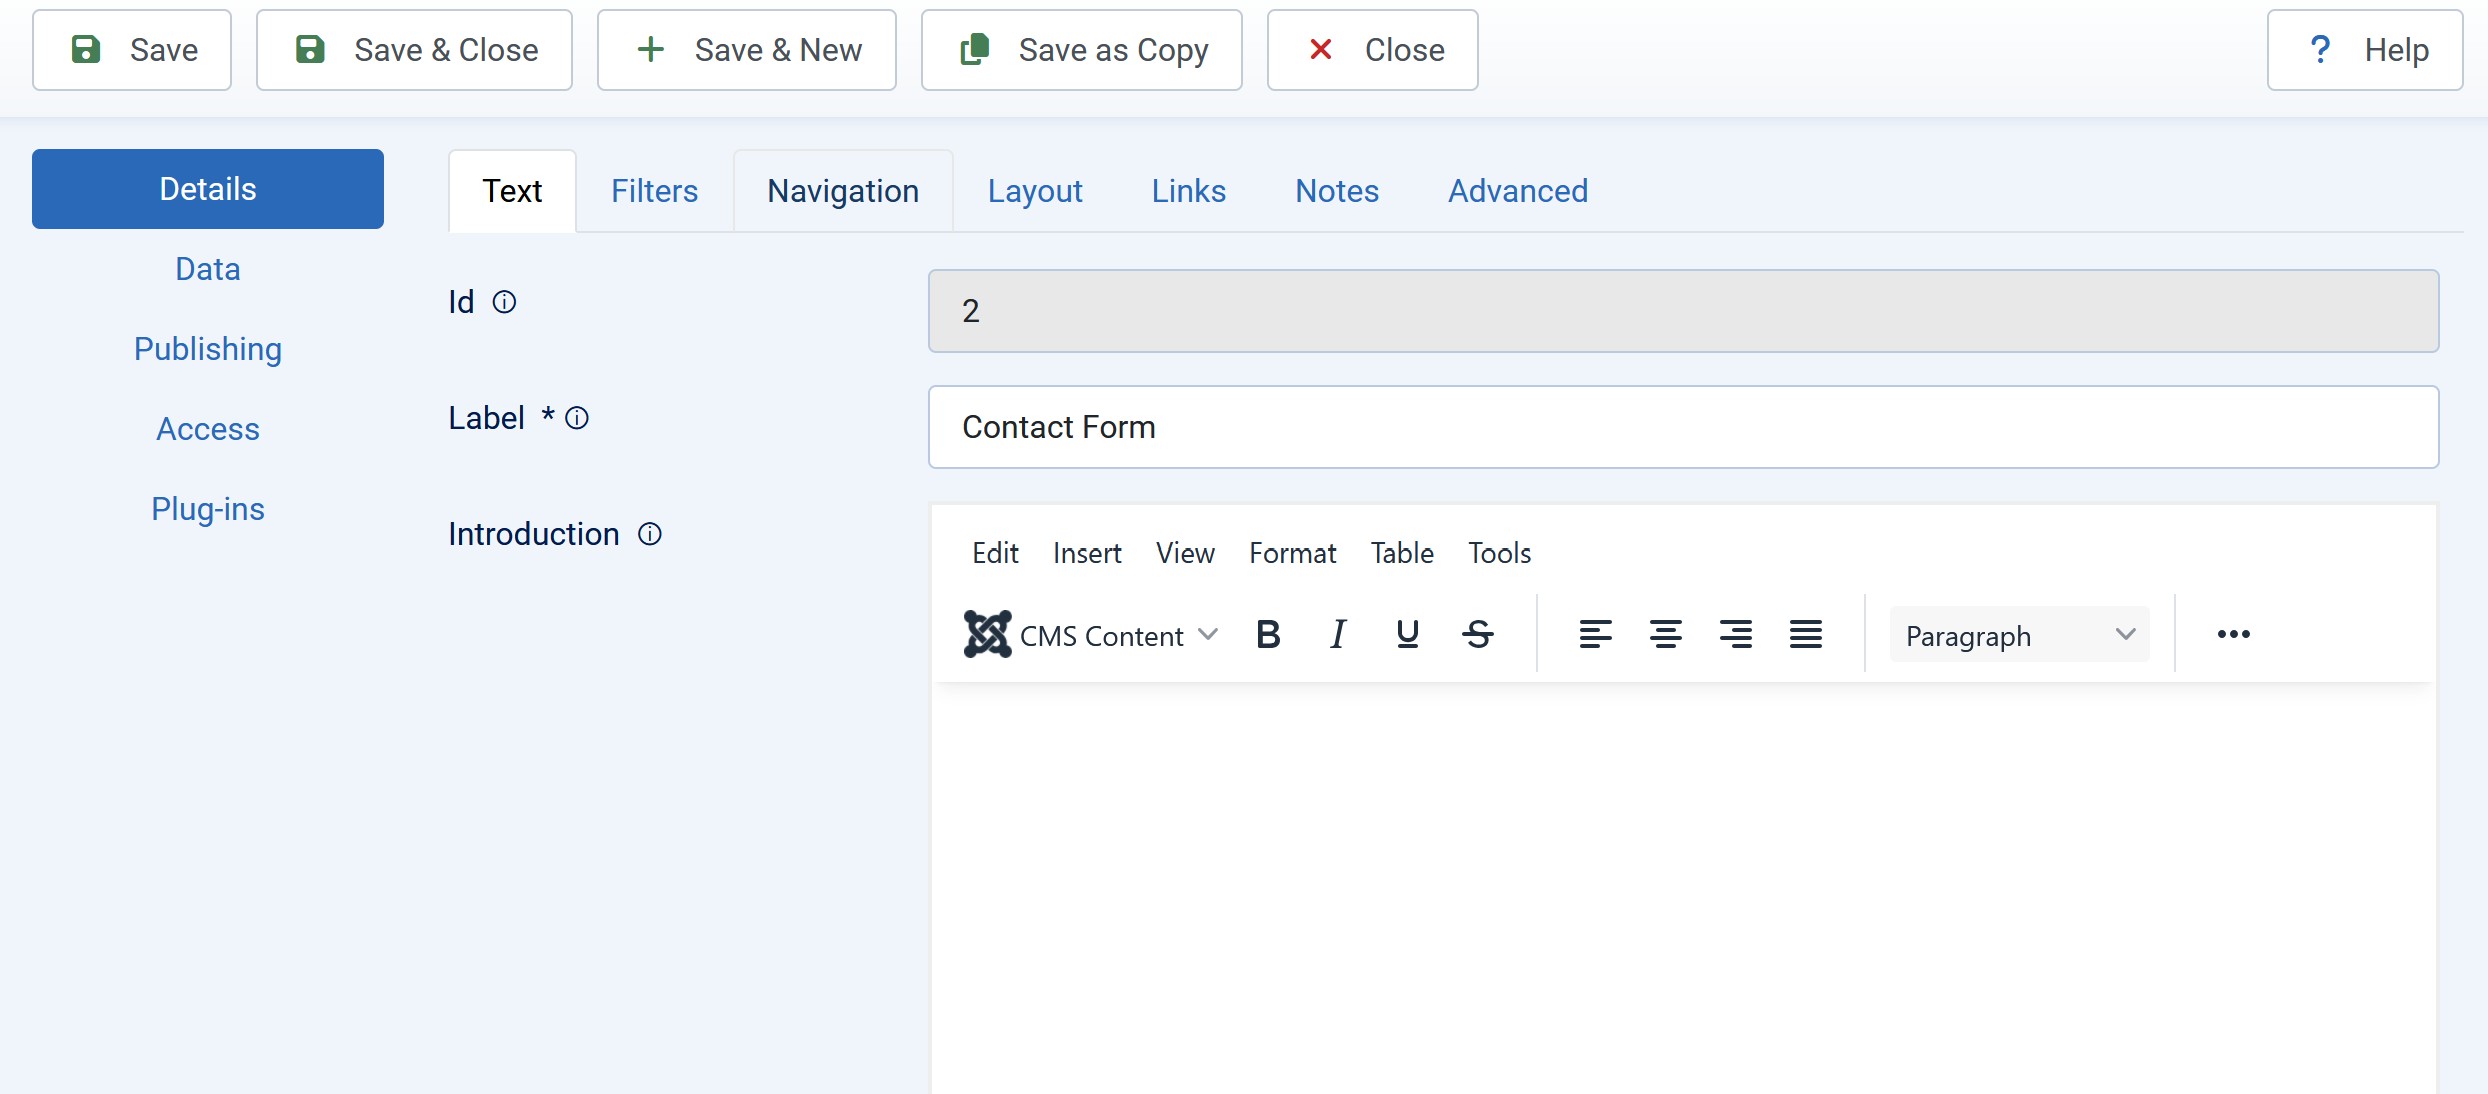This screenshot has width=2488, height=1094.
Task: Toggle bold formatting in editor
Action: point(1268,634)
